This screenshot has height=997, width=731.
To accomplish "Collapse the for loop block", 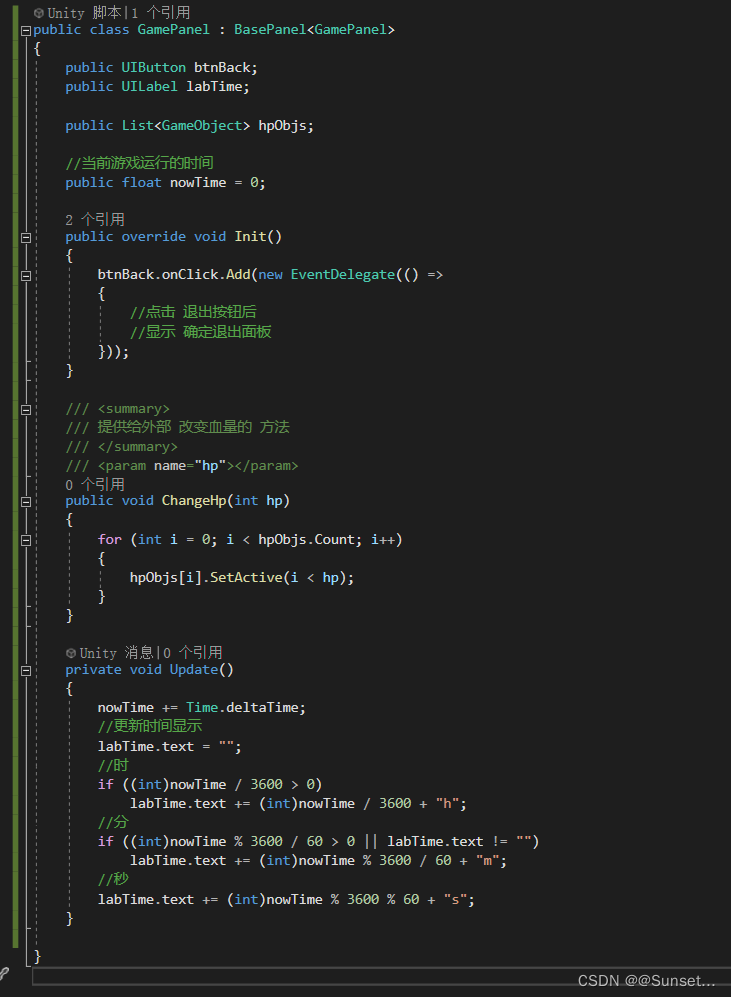I will click(25, 540).
